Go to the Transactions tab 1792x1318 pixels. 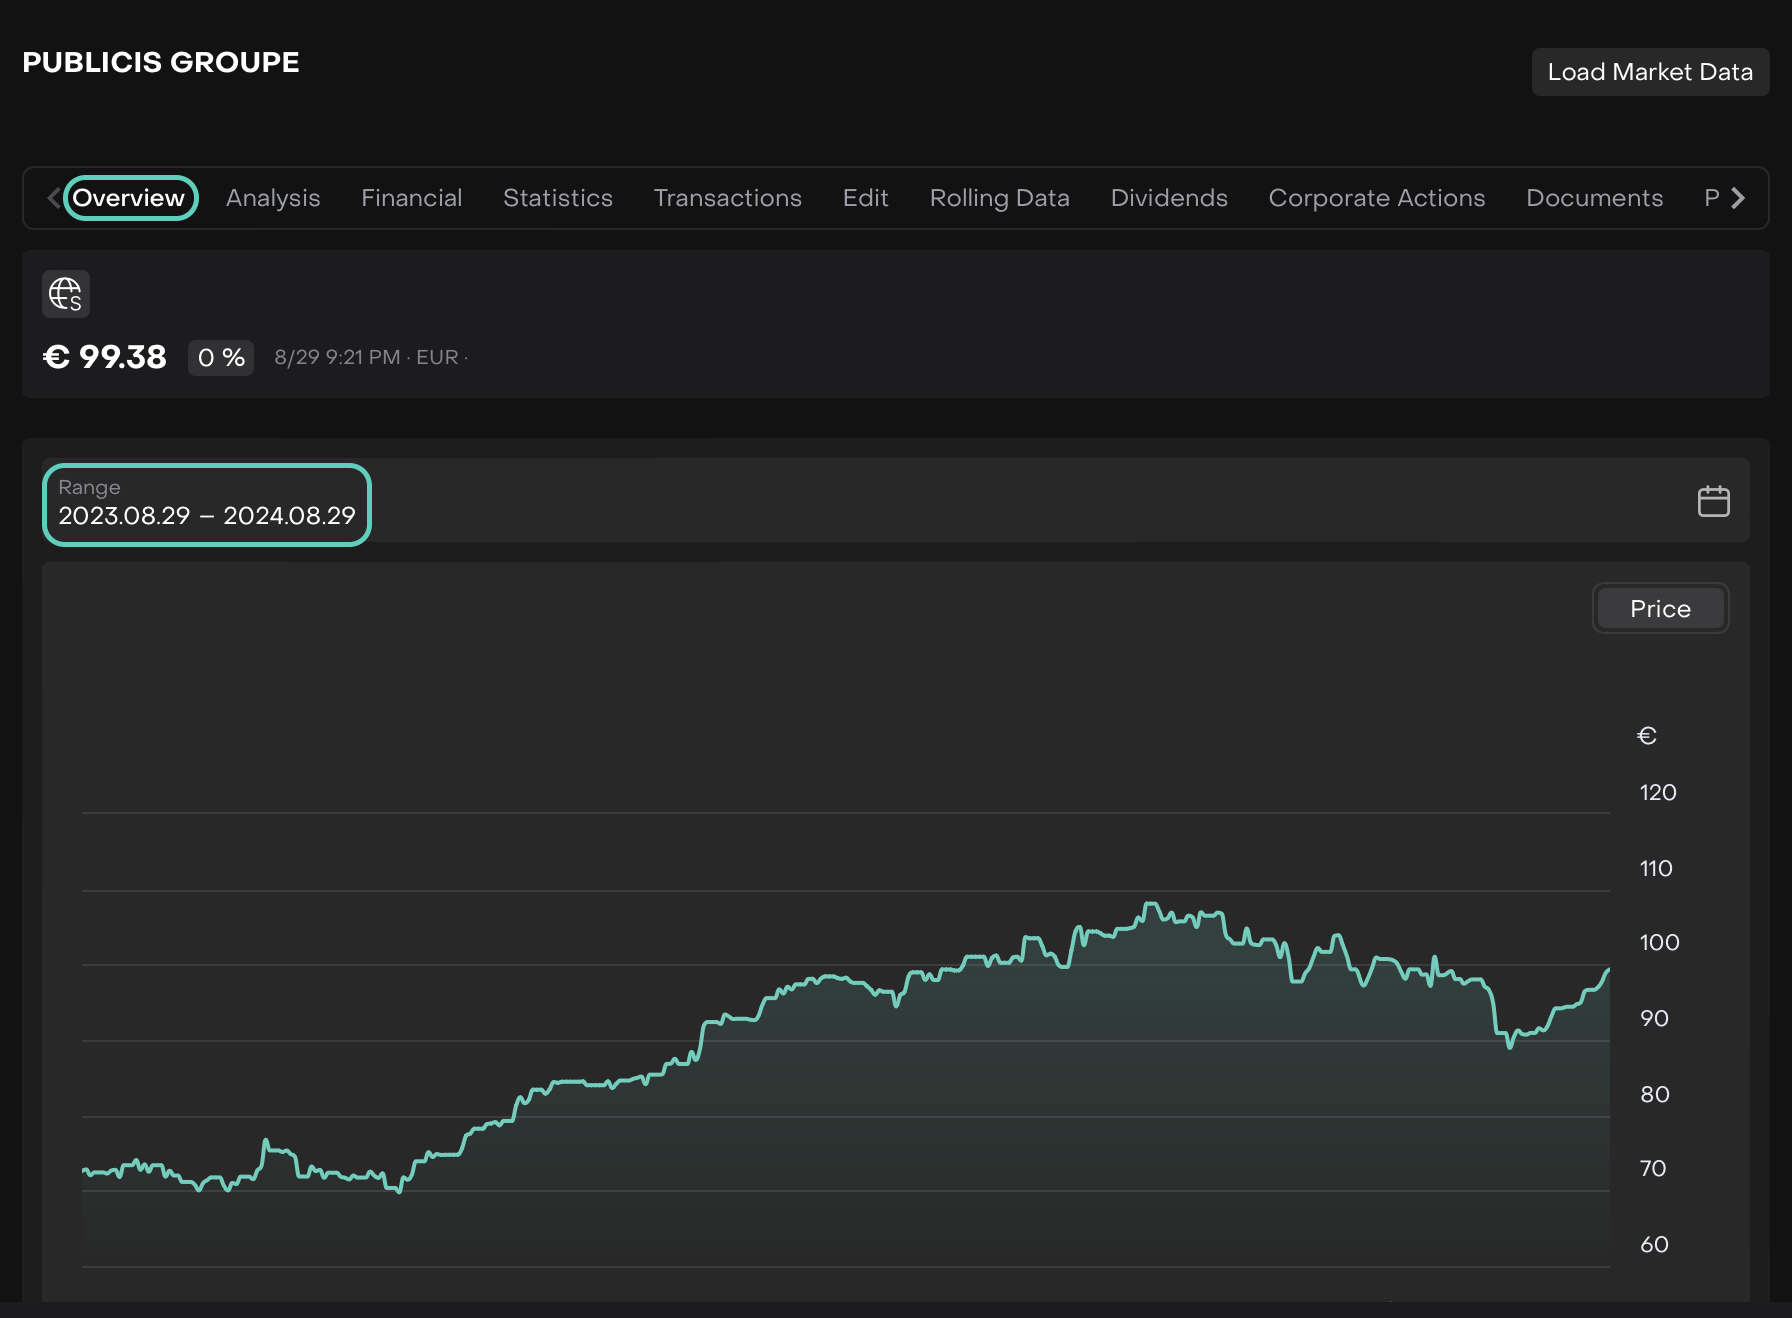pyautogui.click(x=727, y=198)
